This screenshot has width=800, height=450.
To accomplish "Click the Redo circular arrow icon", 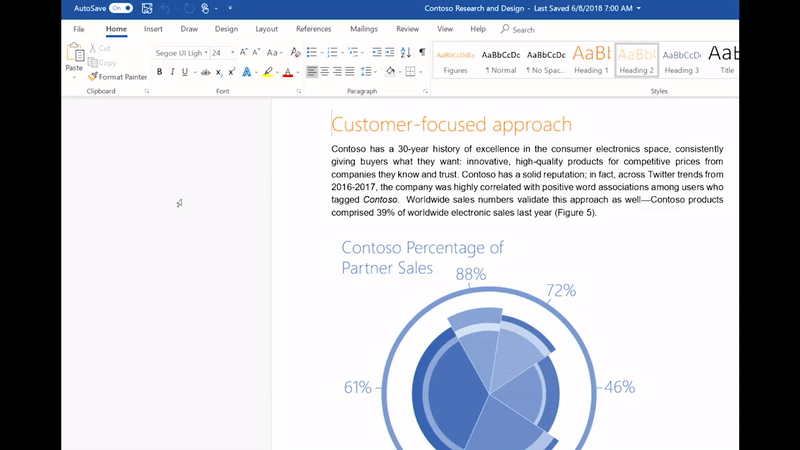I will (x=189, y=9).
